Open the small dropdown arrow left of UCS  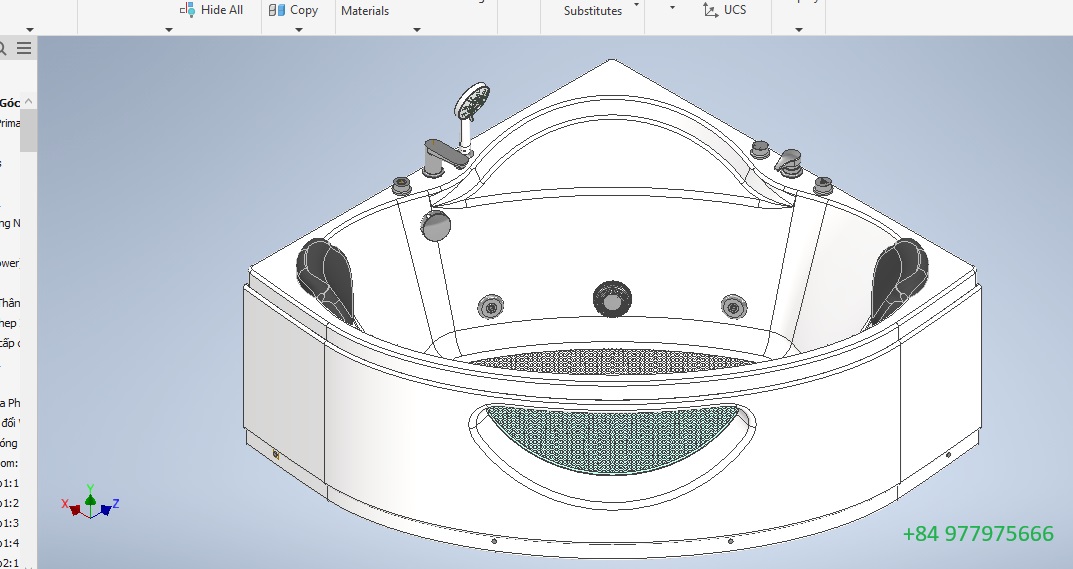[672, 8]
